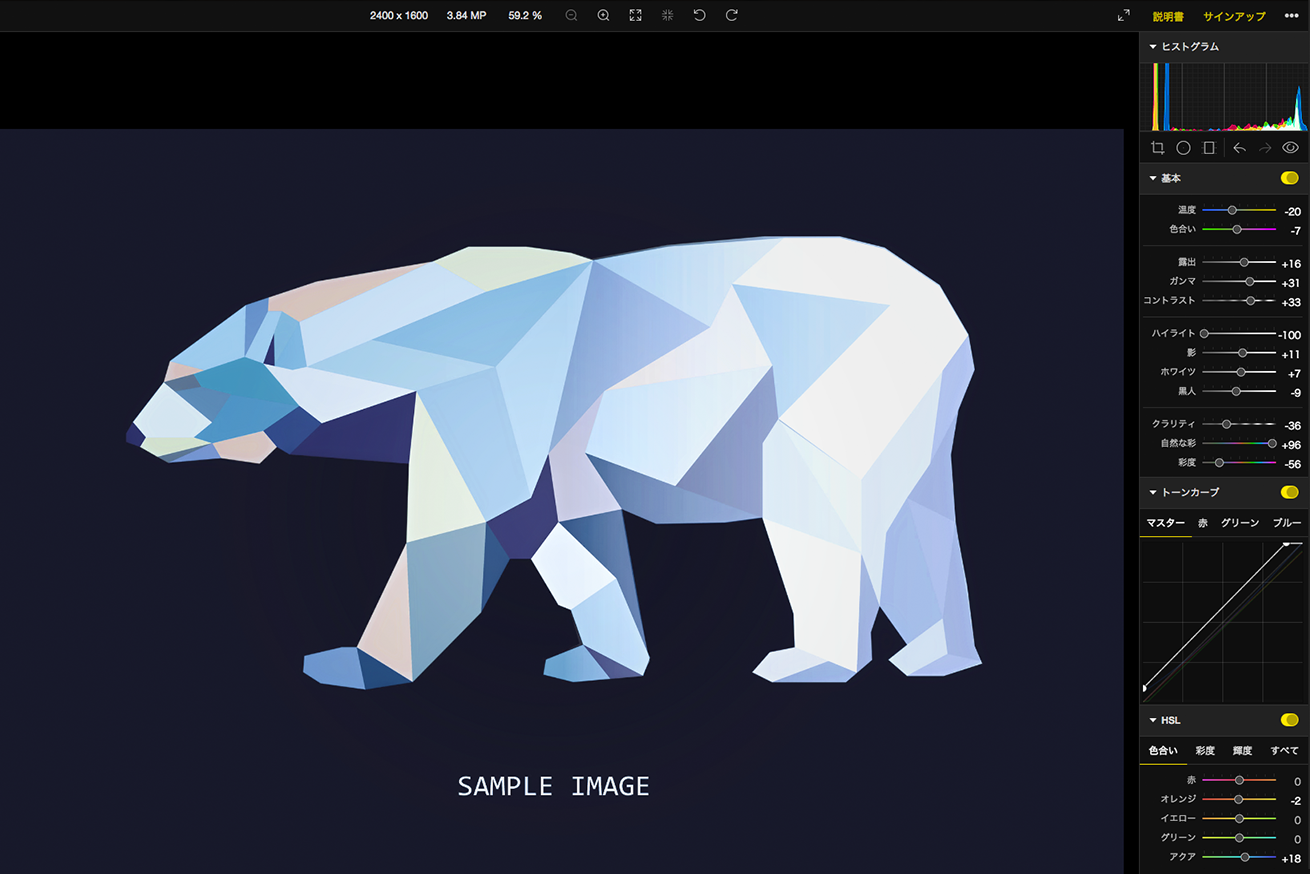Screen dimensions: 1310x874
Task: Select the マスター tone curve tab
Action: point(1165,523)
